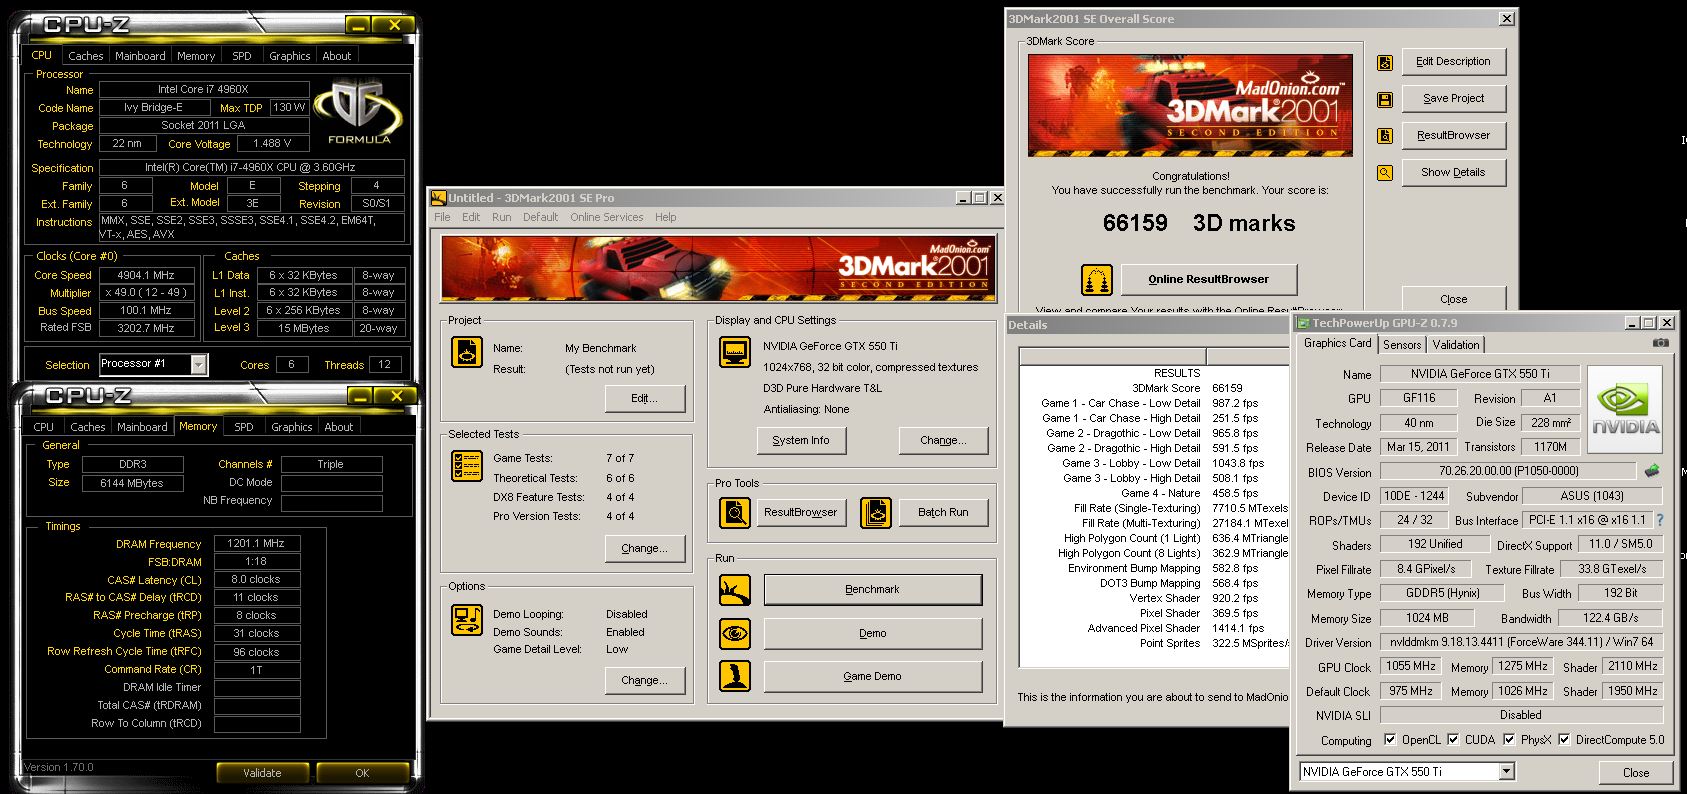Screen dimensions: 1687x794
Task: Click the Bus Interface question mark in GPU-Z
Action: pos(1660,520)
